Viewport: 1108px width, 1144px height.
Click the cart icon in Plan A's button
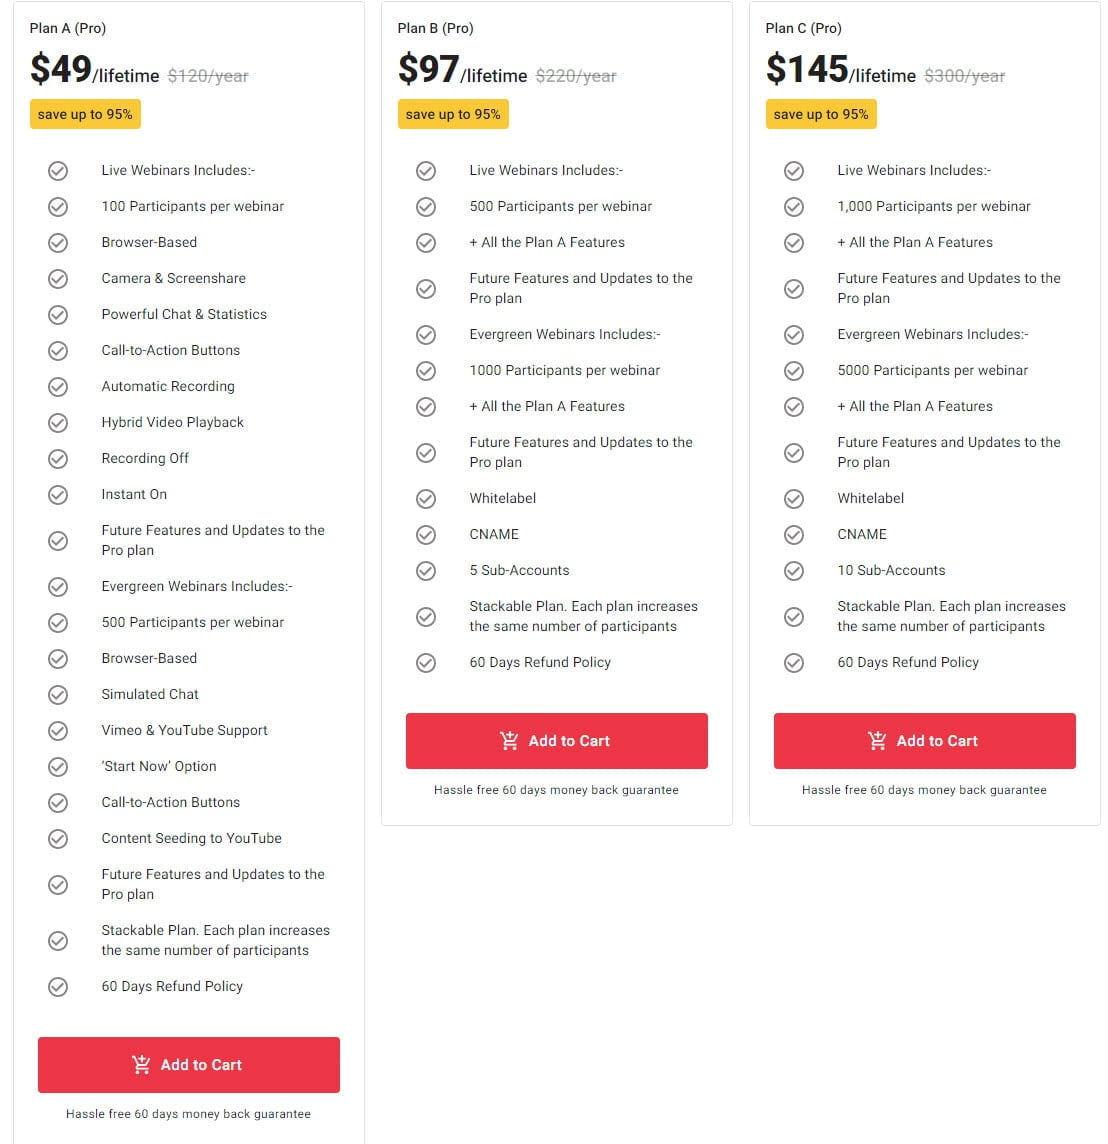[x=141, y=1065]
